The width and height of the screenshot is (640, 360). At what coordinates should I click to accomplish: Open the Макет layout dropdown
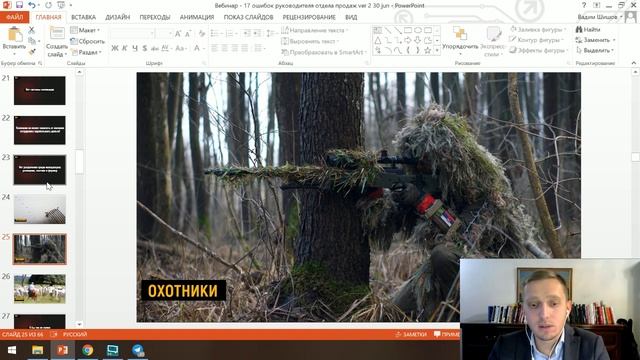point(85,30)
